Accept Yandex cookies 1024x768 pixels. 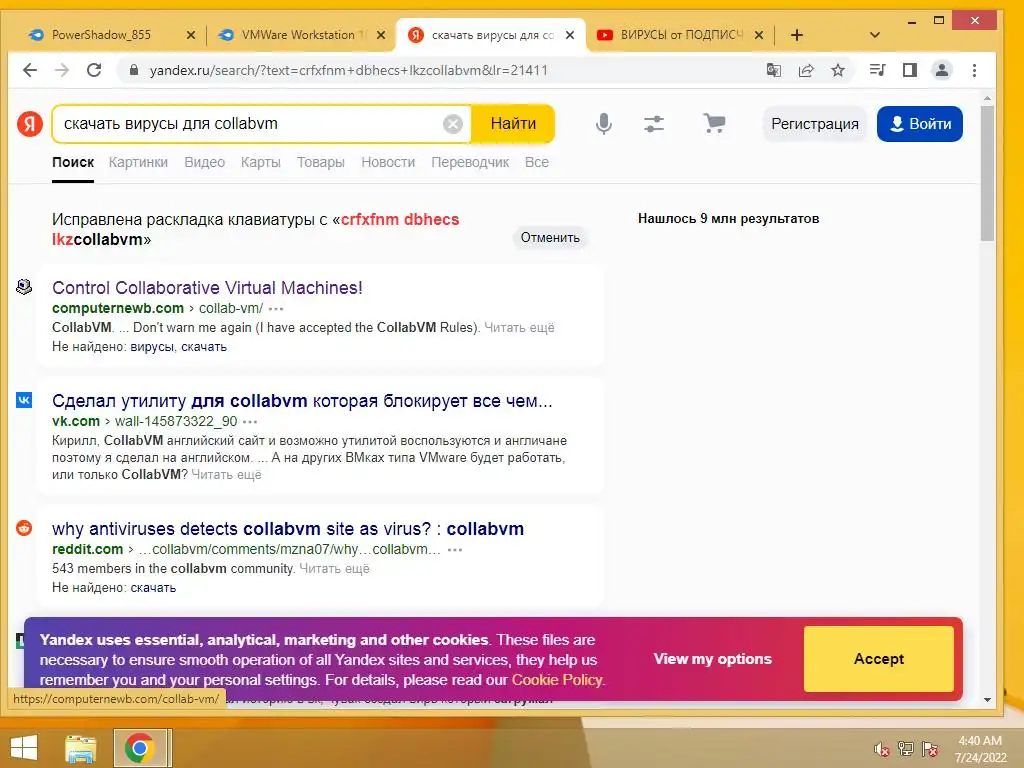[x=878, y=659]
